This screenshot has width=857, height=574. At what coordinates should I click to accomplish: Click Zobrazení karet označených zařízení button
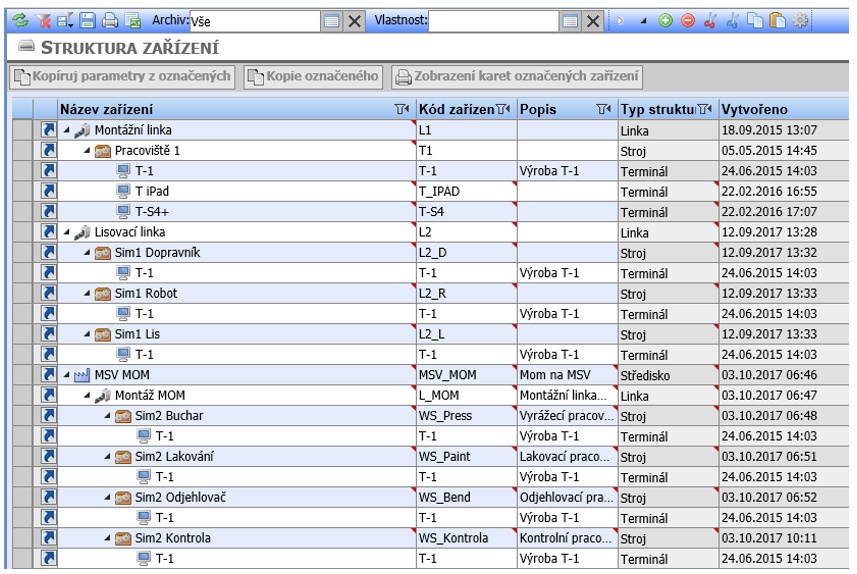tap(517, 77)
